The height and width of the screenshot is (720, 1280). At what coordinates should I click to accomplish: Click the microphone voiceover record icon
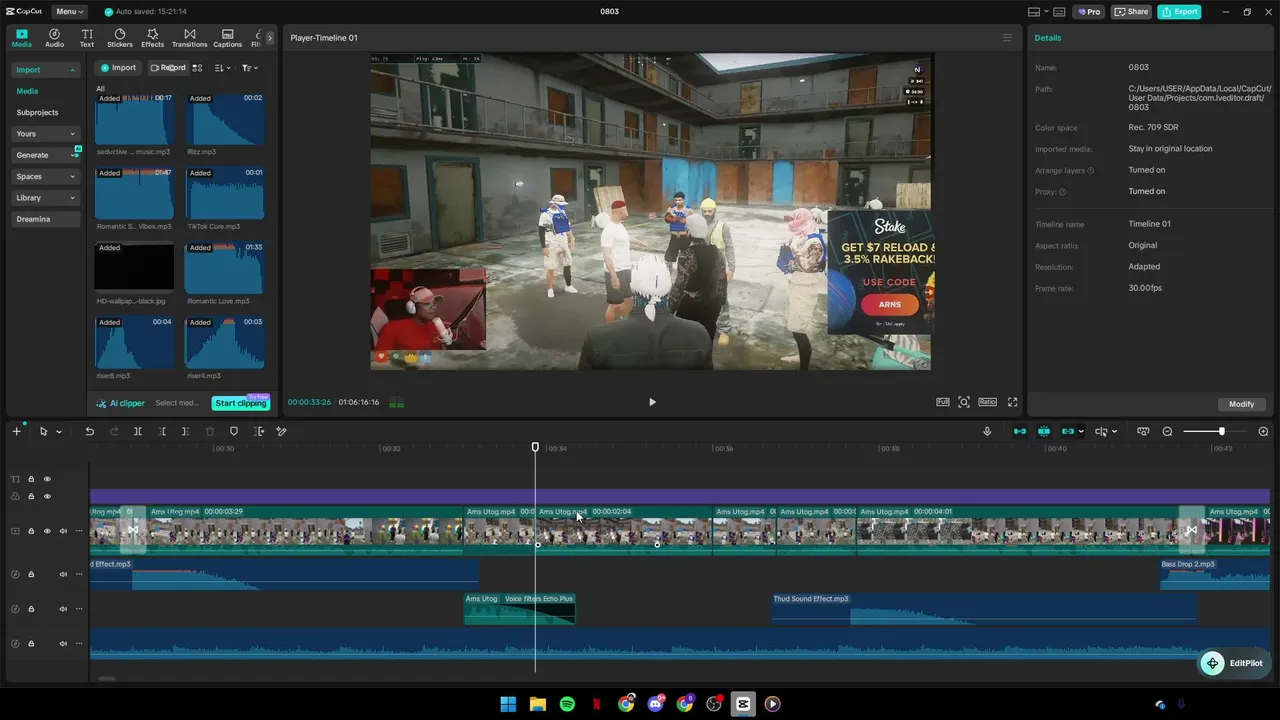[x=987, y=431]
